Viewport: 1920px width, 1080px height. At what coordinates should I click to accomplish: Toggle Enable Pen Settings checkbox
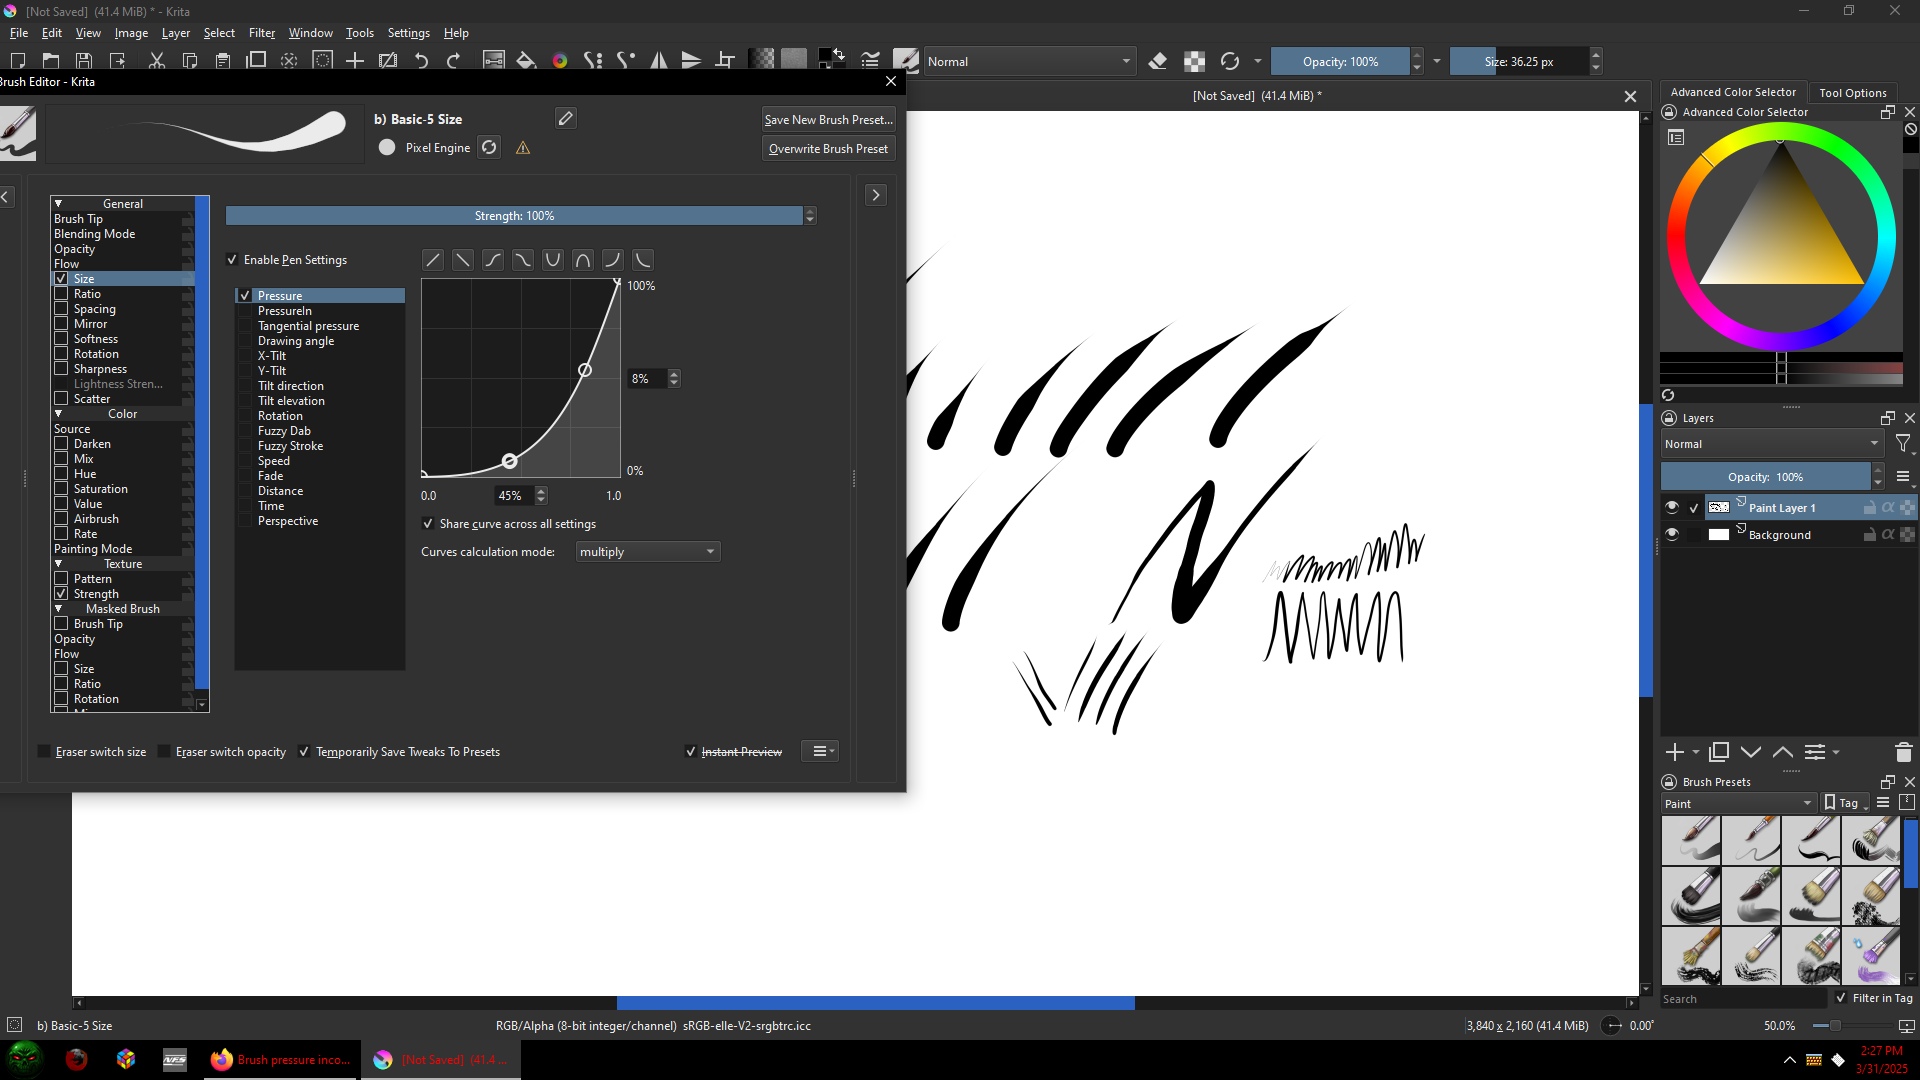(x=232, y=260)
